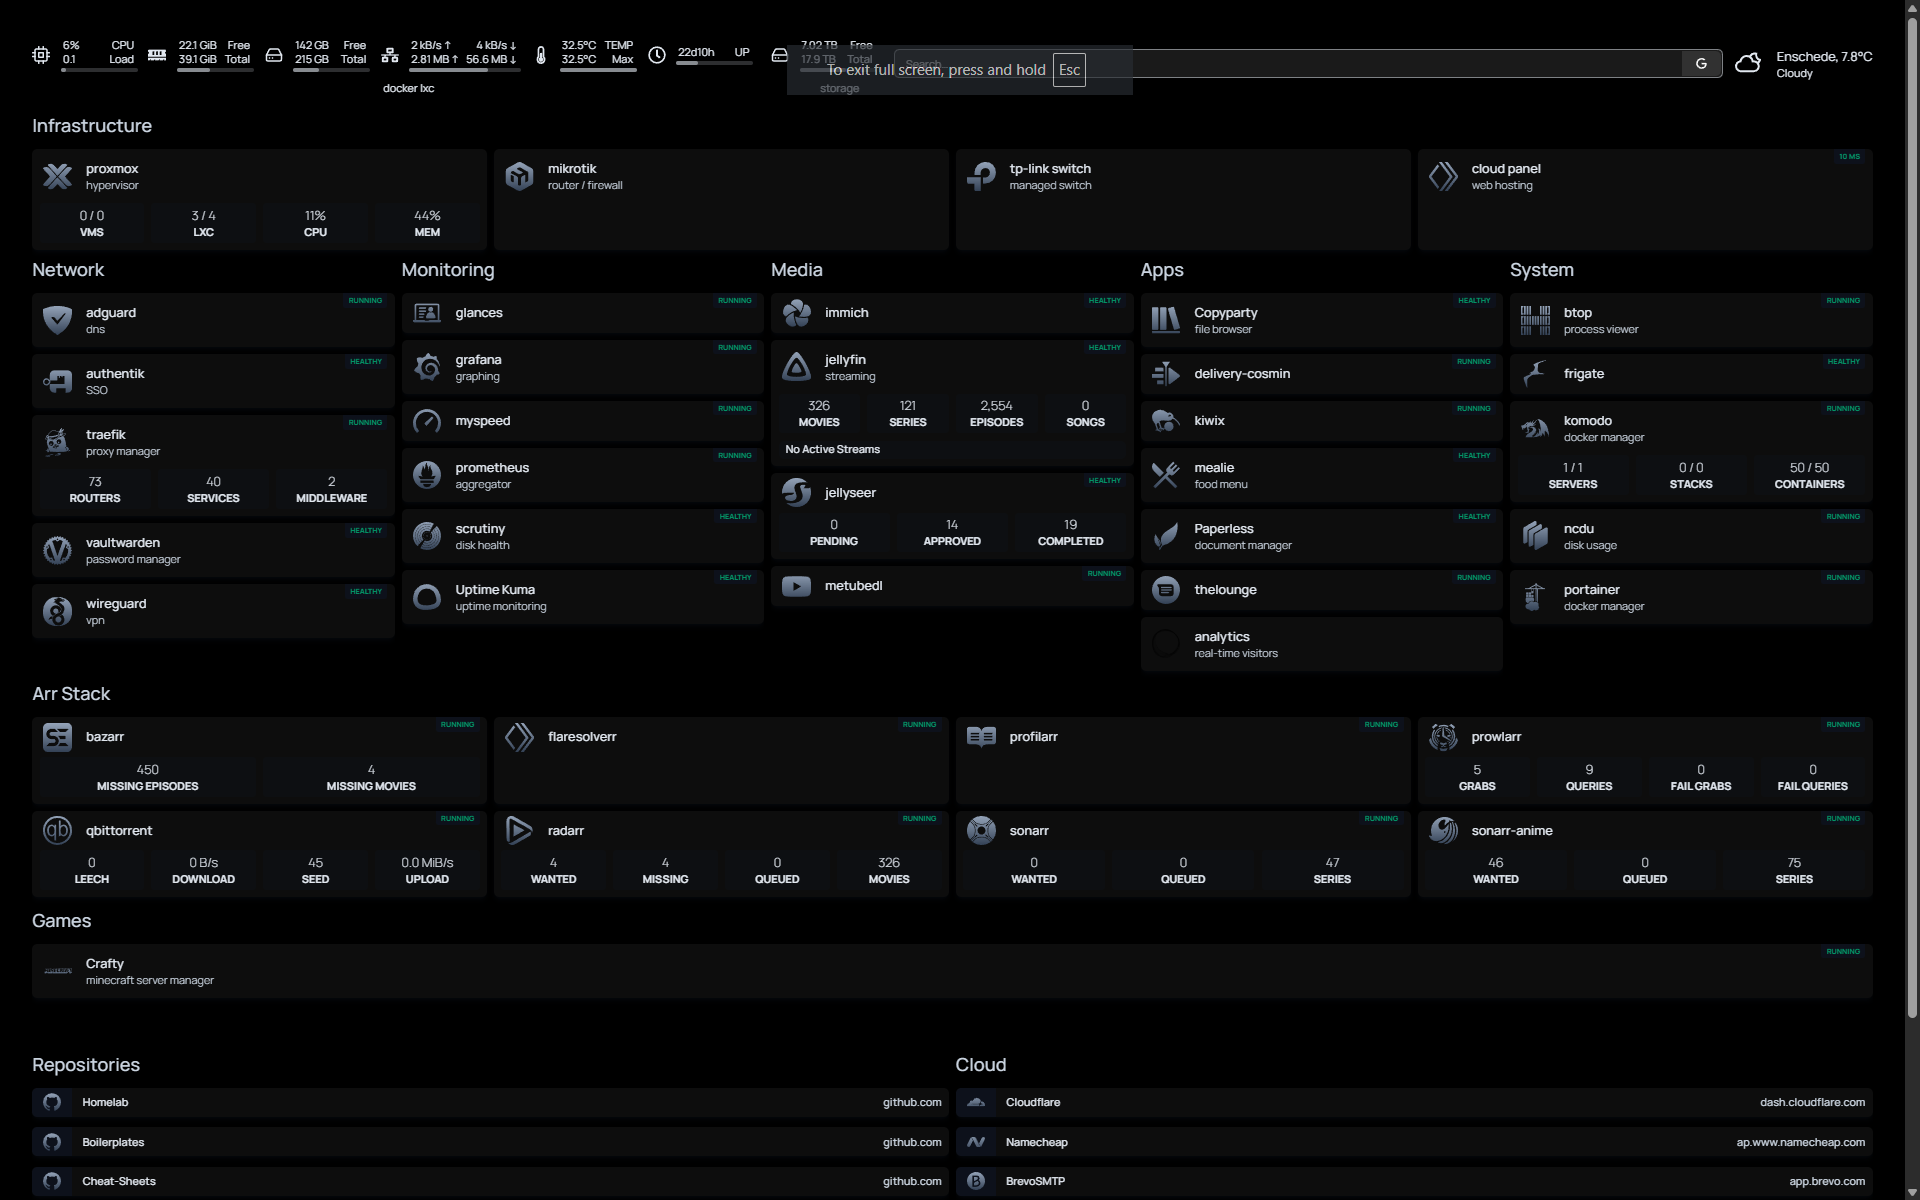Open the mealie food menu icon
The image size is (1920, 1200).
coord(1166,476)
